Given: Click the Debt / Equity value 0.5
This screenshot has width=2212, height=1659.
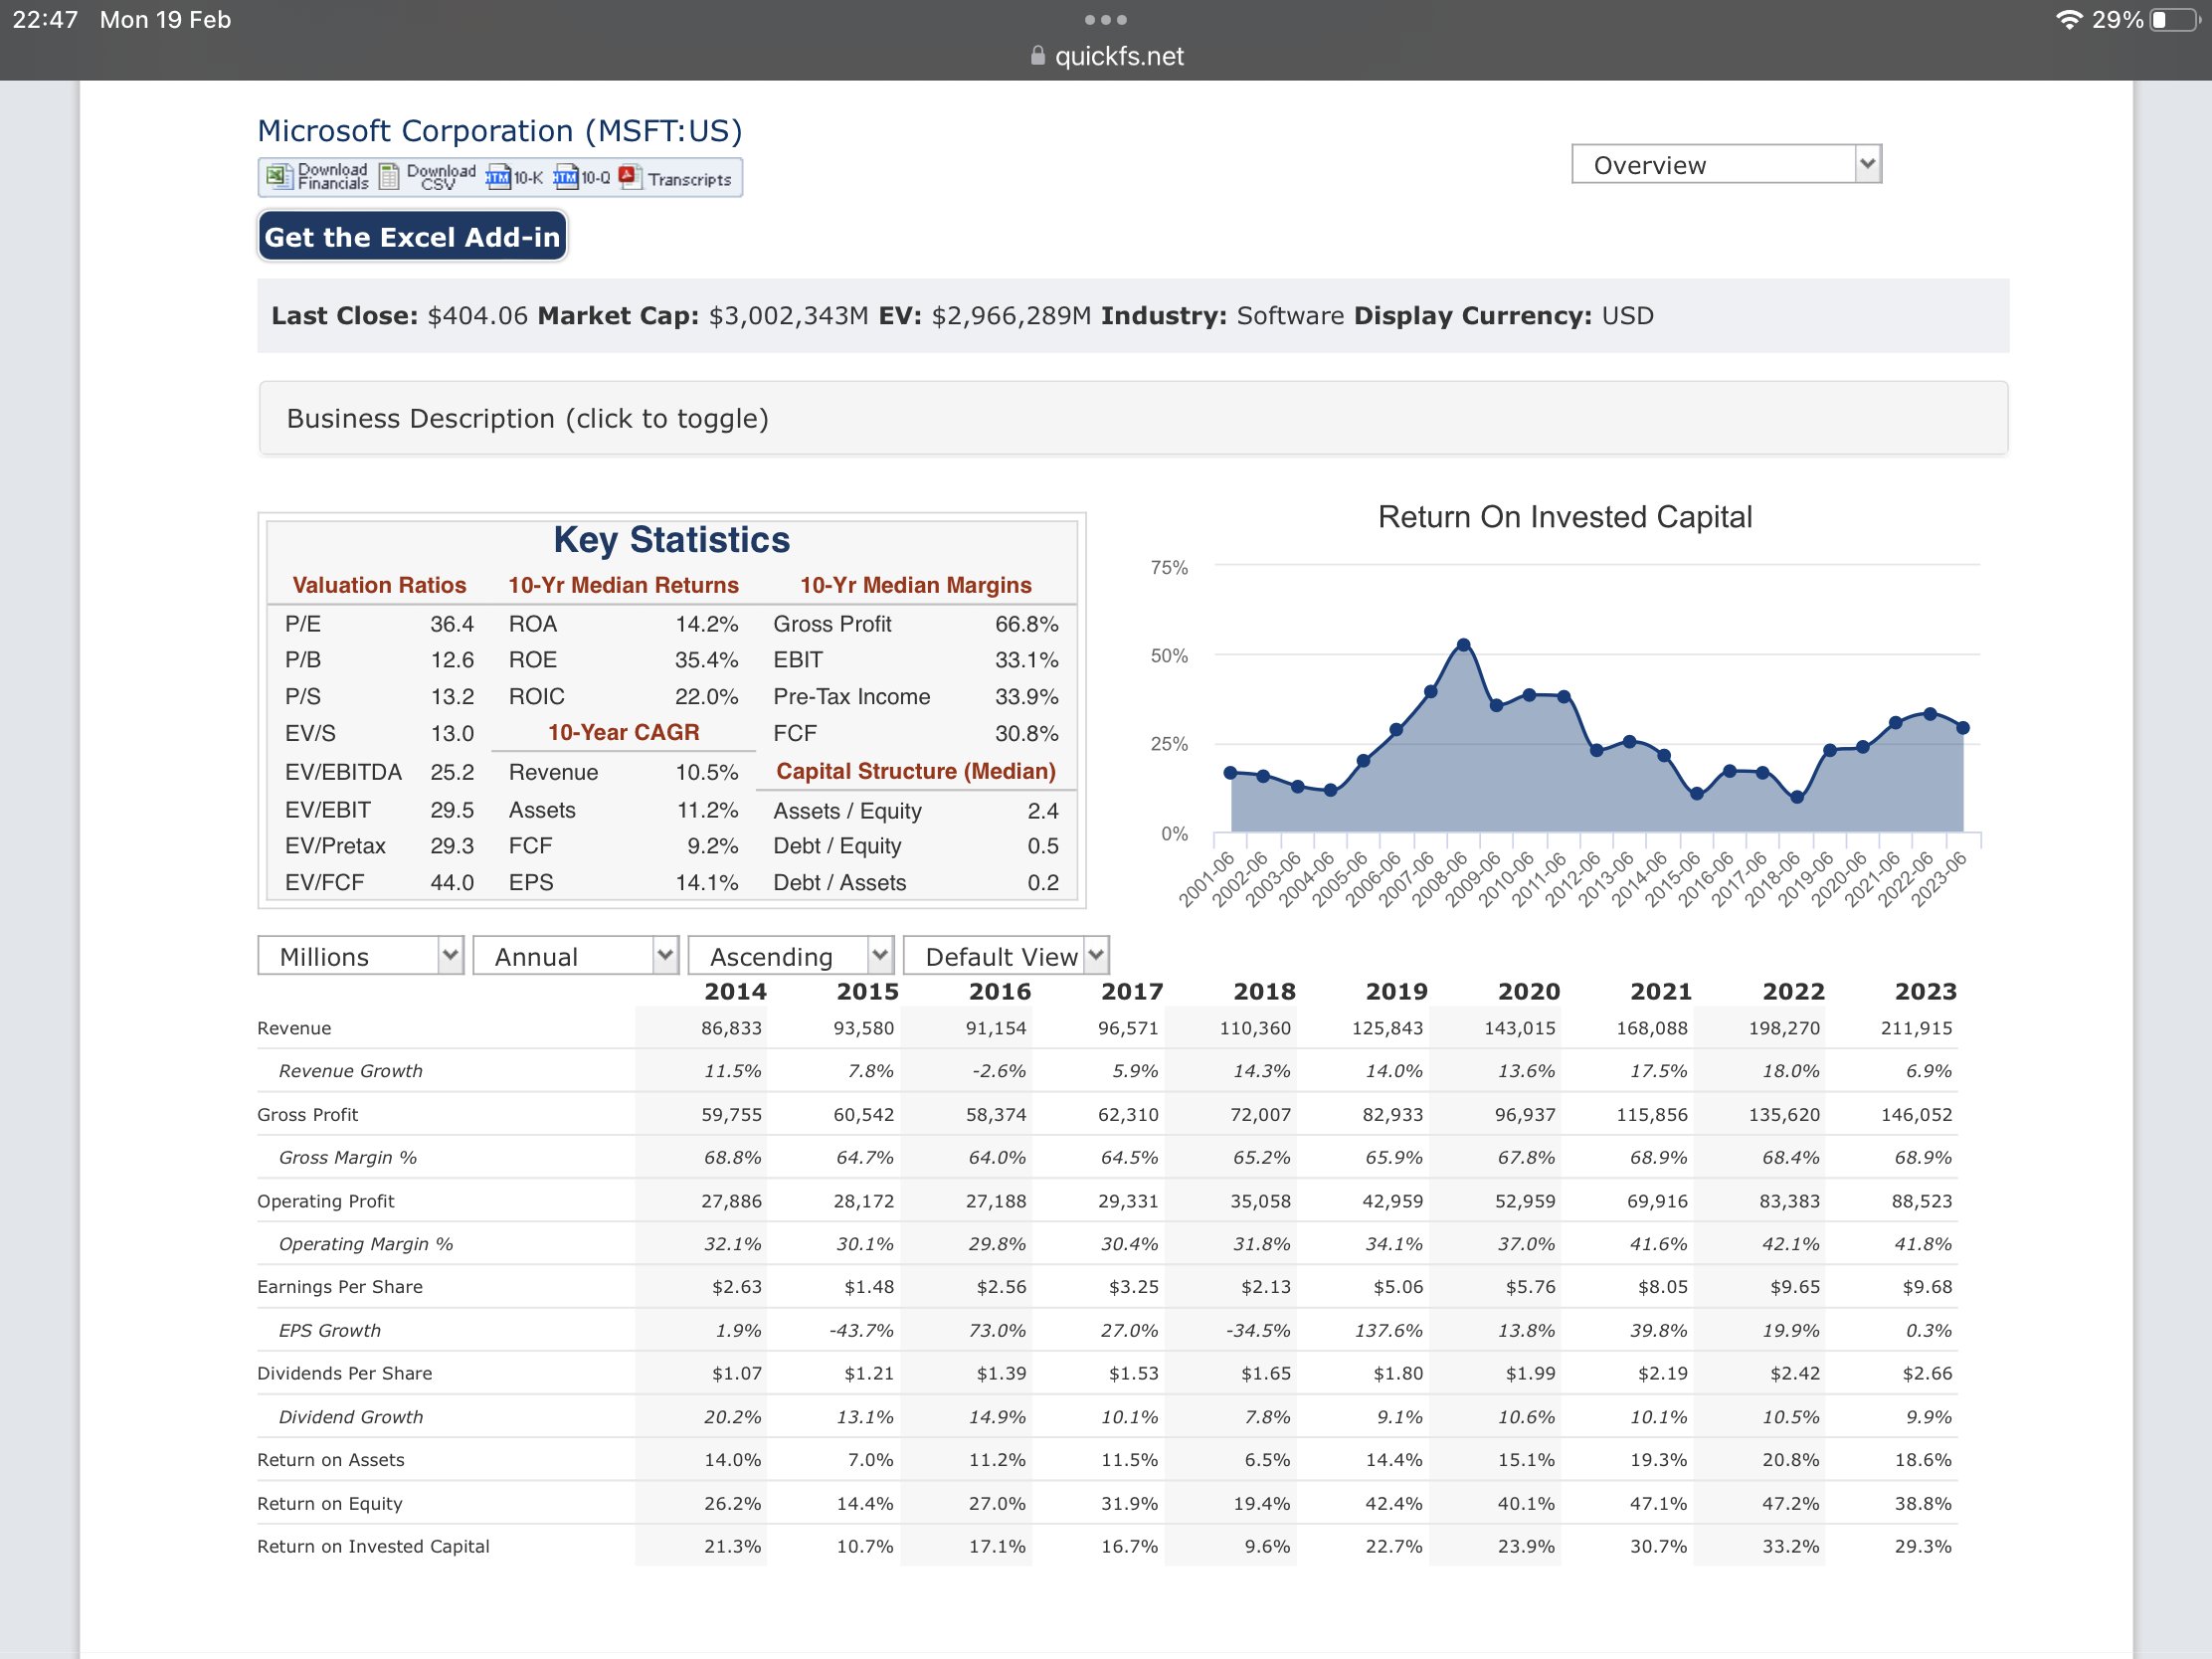Looking at the screenshot, I should [x=1043, y=846].
